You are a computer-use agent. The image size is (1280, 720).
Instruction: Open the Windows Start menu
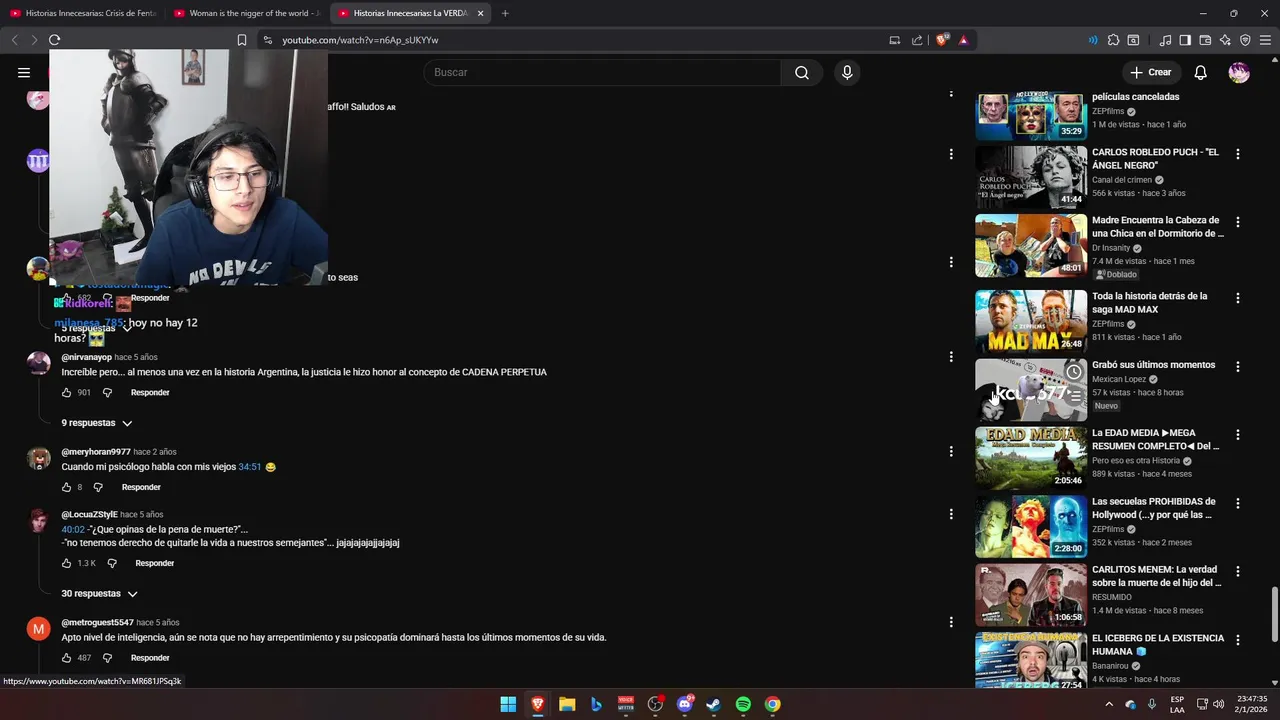click(508, 704)
